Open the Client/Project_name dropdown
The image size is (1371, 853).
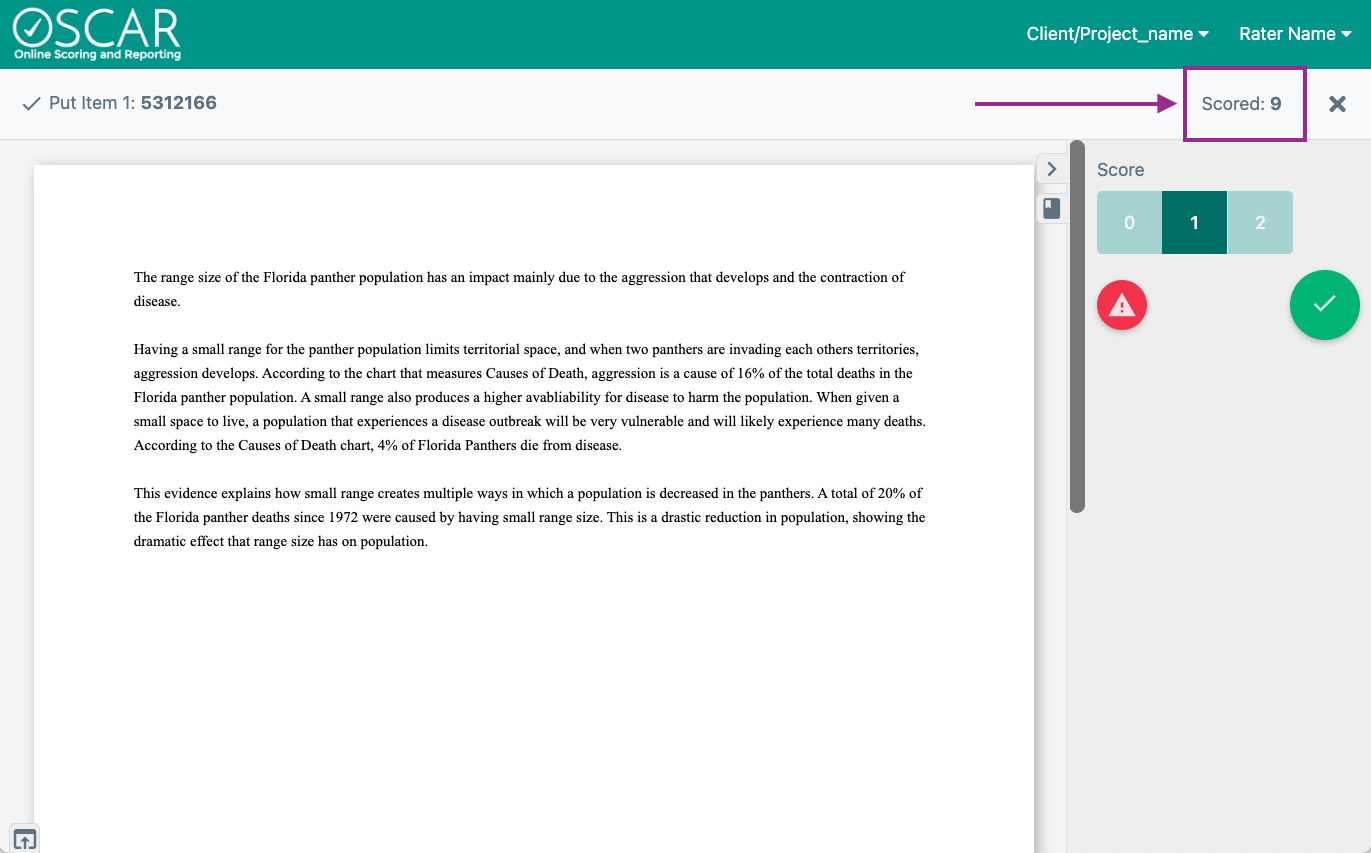click(x=1117, y=34)
